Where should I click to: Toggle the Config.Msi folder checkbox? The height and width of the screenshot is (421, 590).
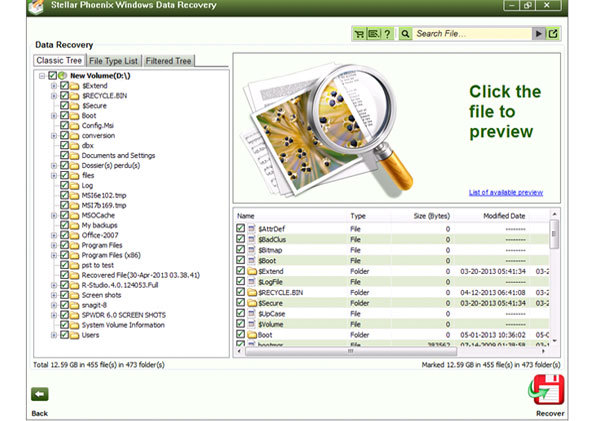[x=64, y=125]
